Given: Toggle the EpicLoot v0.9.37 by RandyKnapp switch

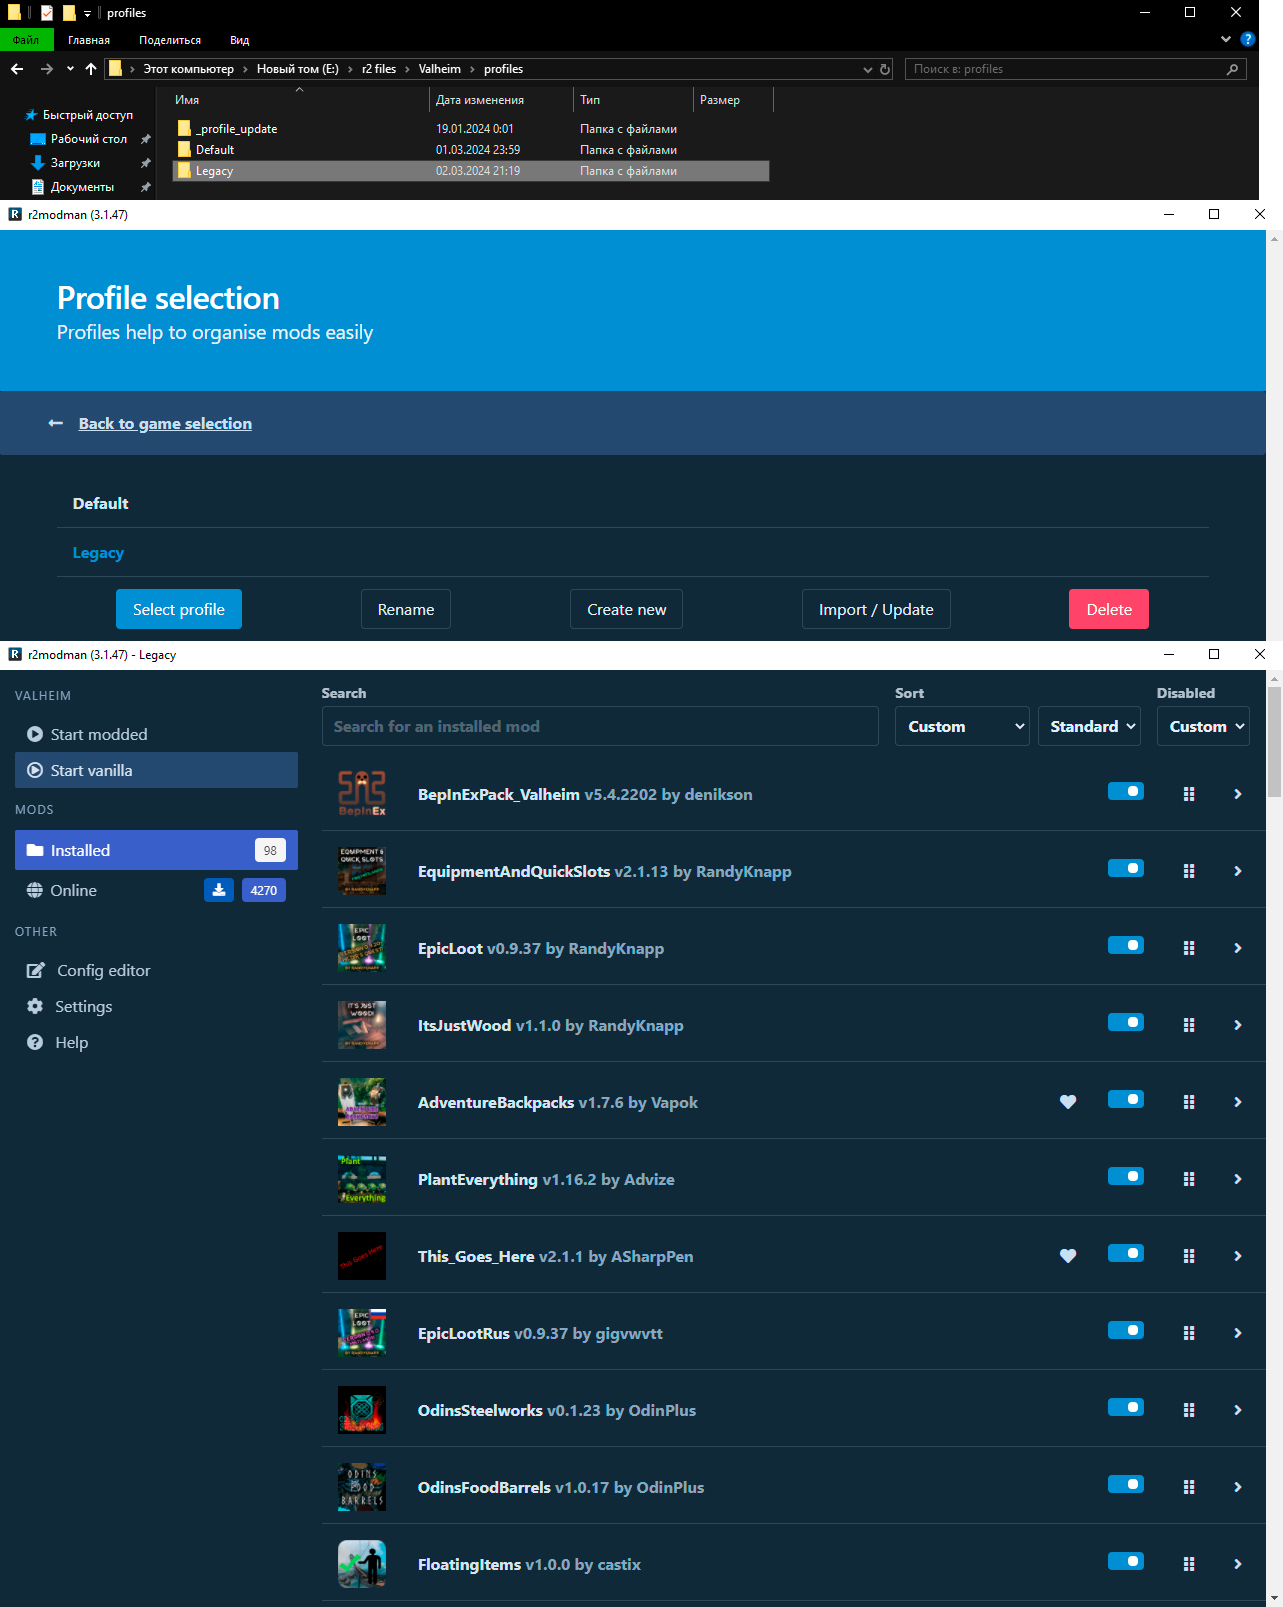Looking at the screenshot, I should 1126,945.
